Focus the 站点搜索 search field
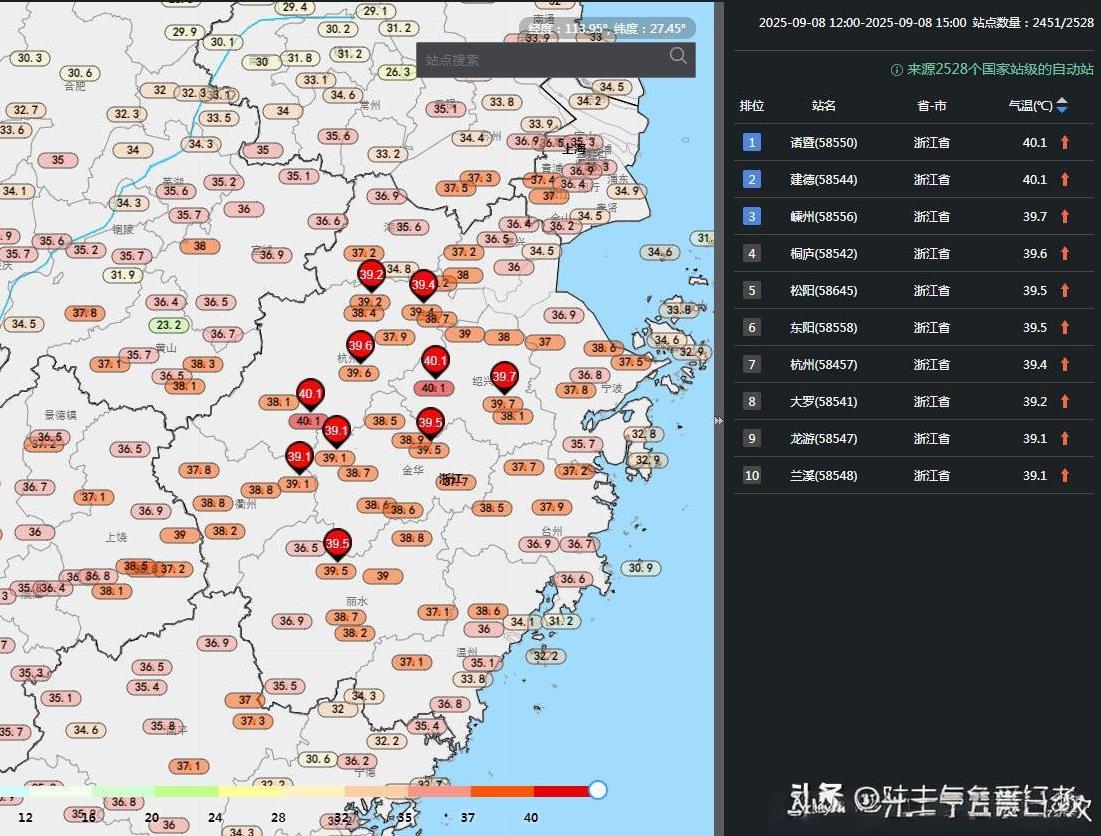Viewport: 1101px width, 836px height. point(556,60)
